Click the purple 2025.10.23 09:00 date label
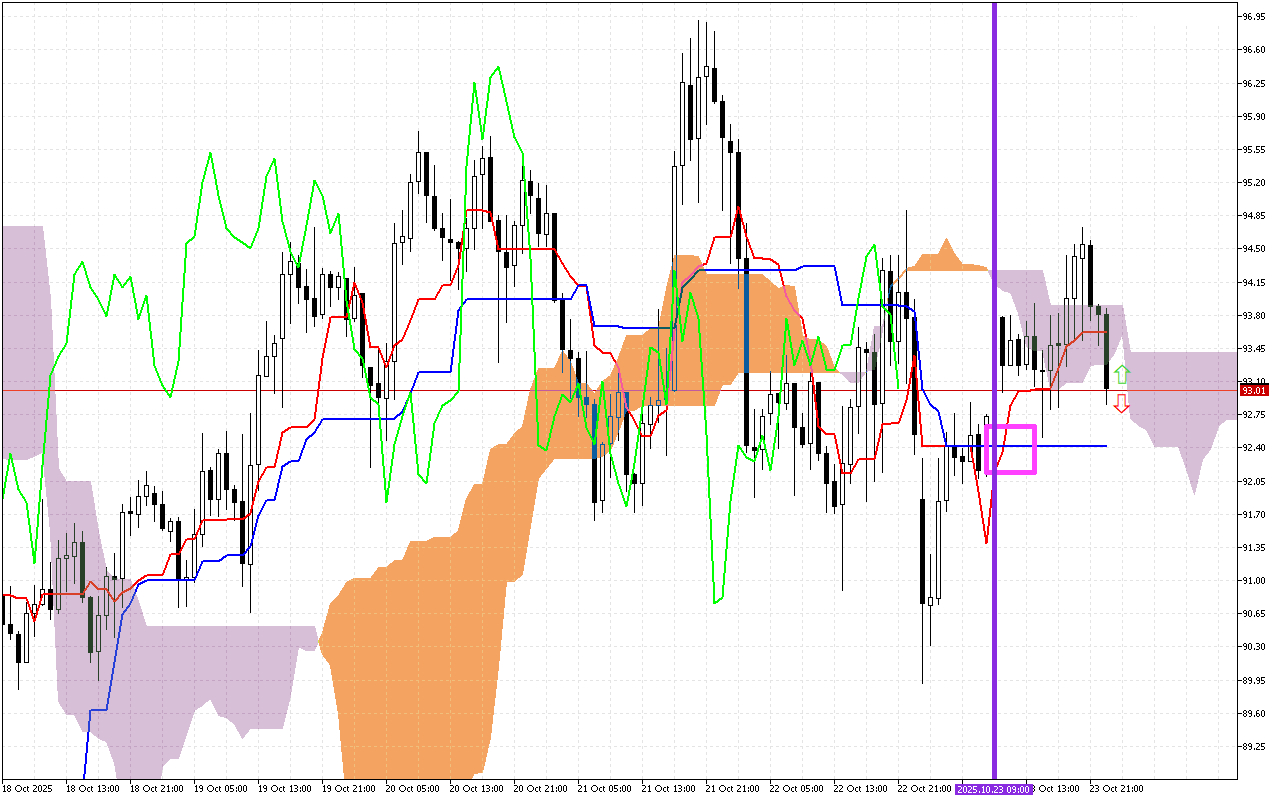Image resolution: width=1280 pixels, height=800 pixels. (x=994, y=789)
